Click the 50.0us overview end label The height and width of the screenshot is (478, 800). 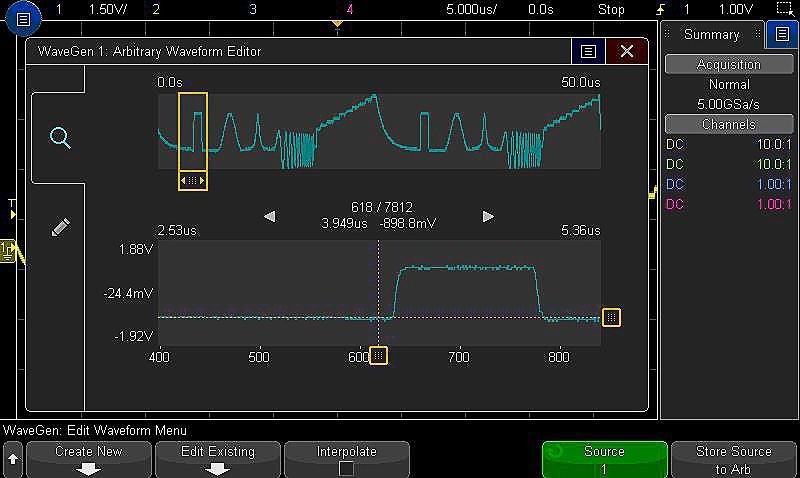[581, 83]
